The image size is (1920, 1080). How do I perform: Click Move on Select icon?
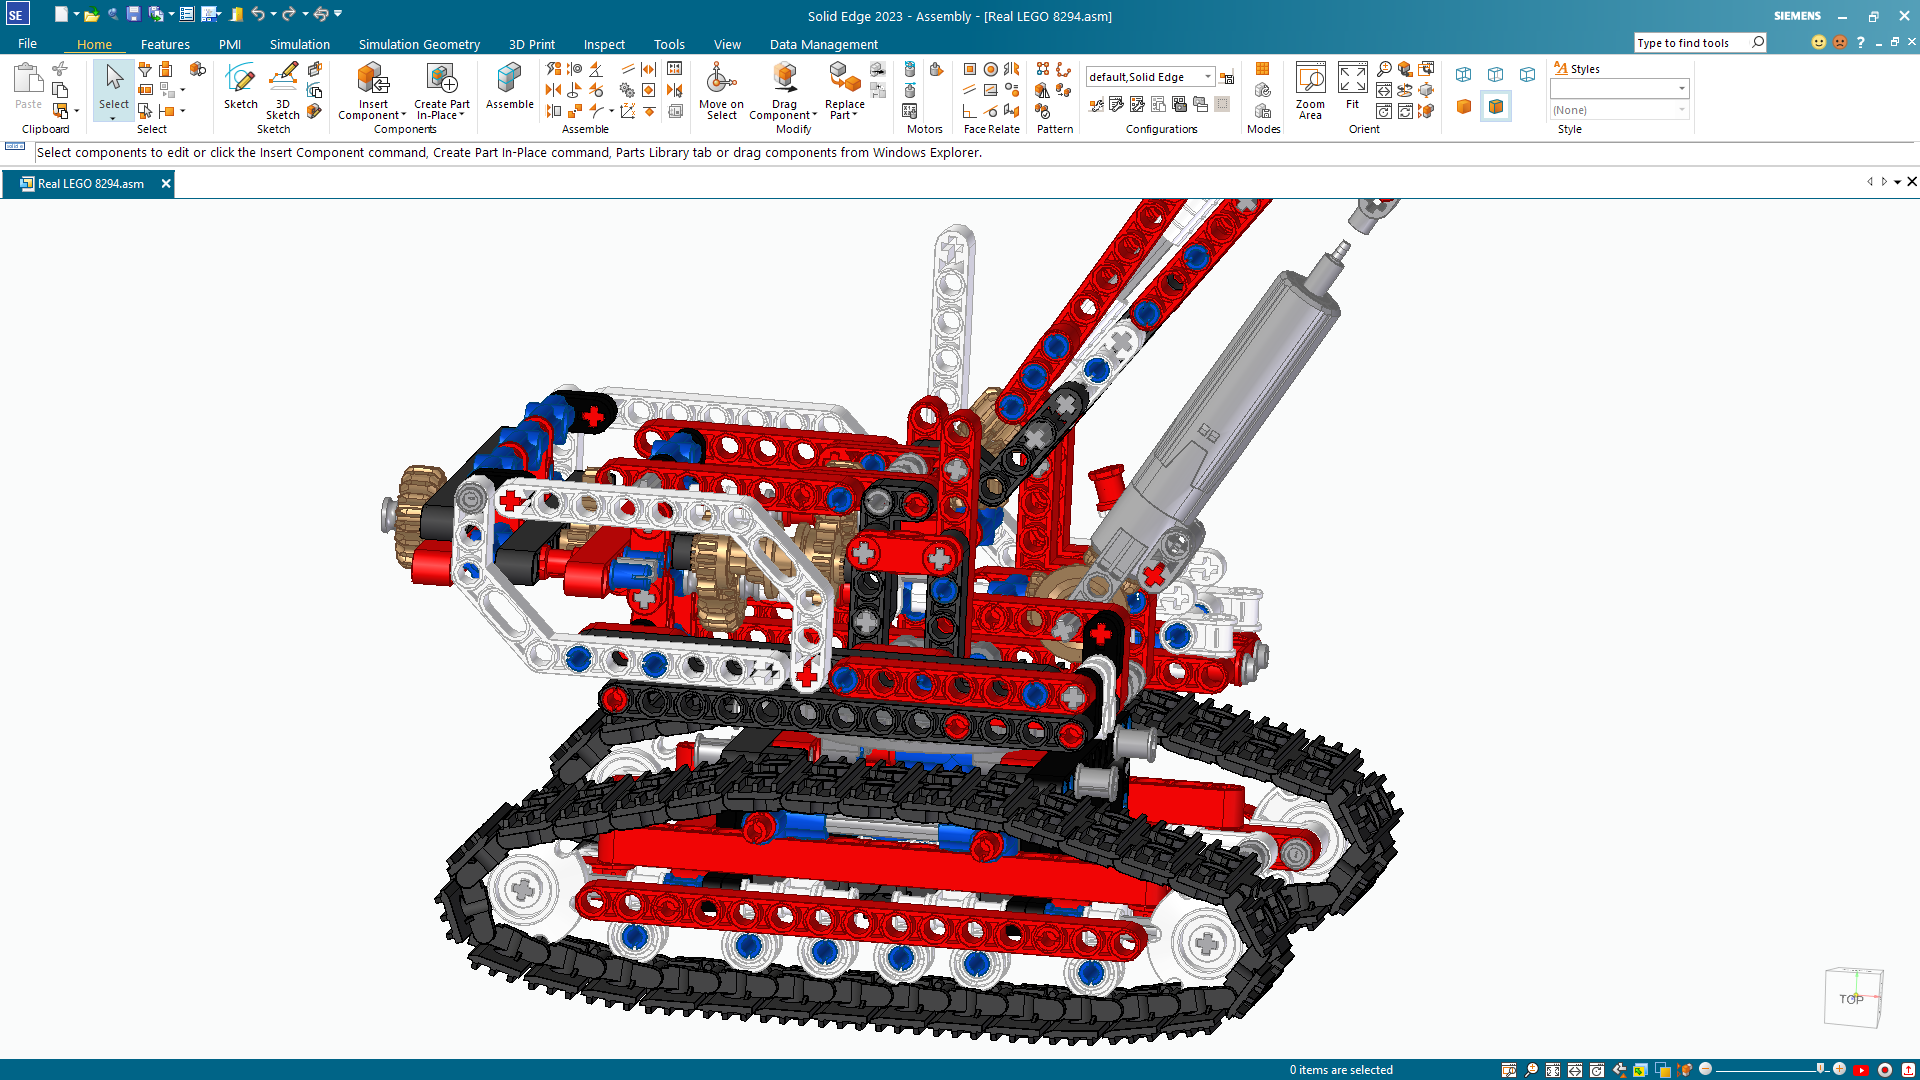720,78
